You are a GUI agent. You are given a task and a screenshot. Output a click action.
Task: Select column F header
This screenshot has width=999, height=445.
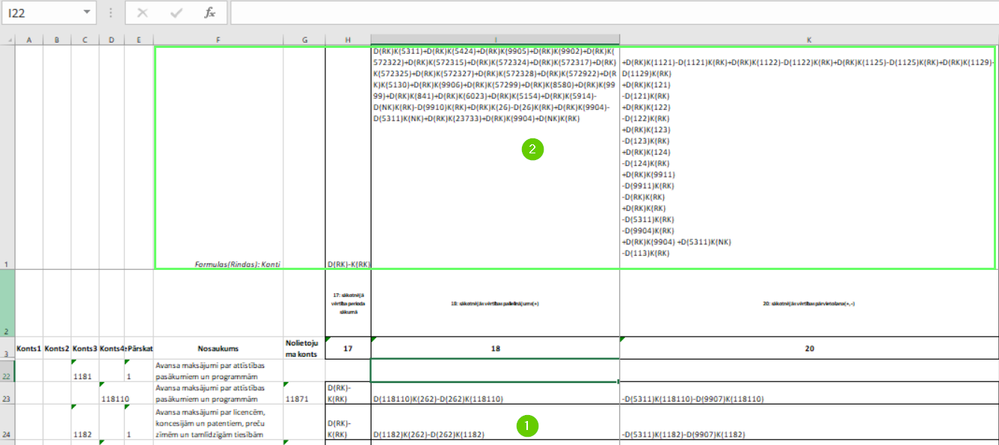click(x=219, y=40)
